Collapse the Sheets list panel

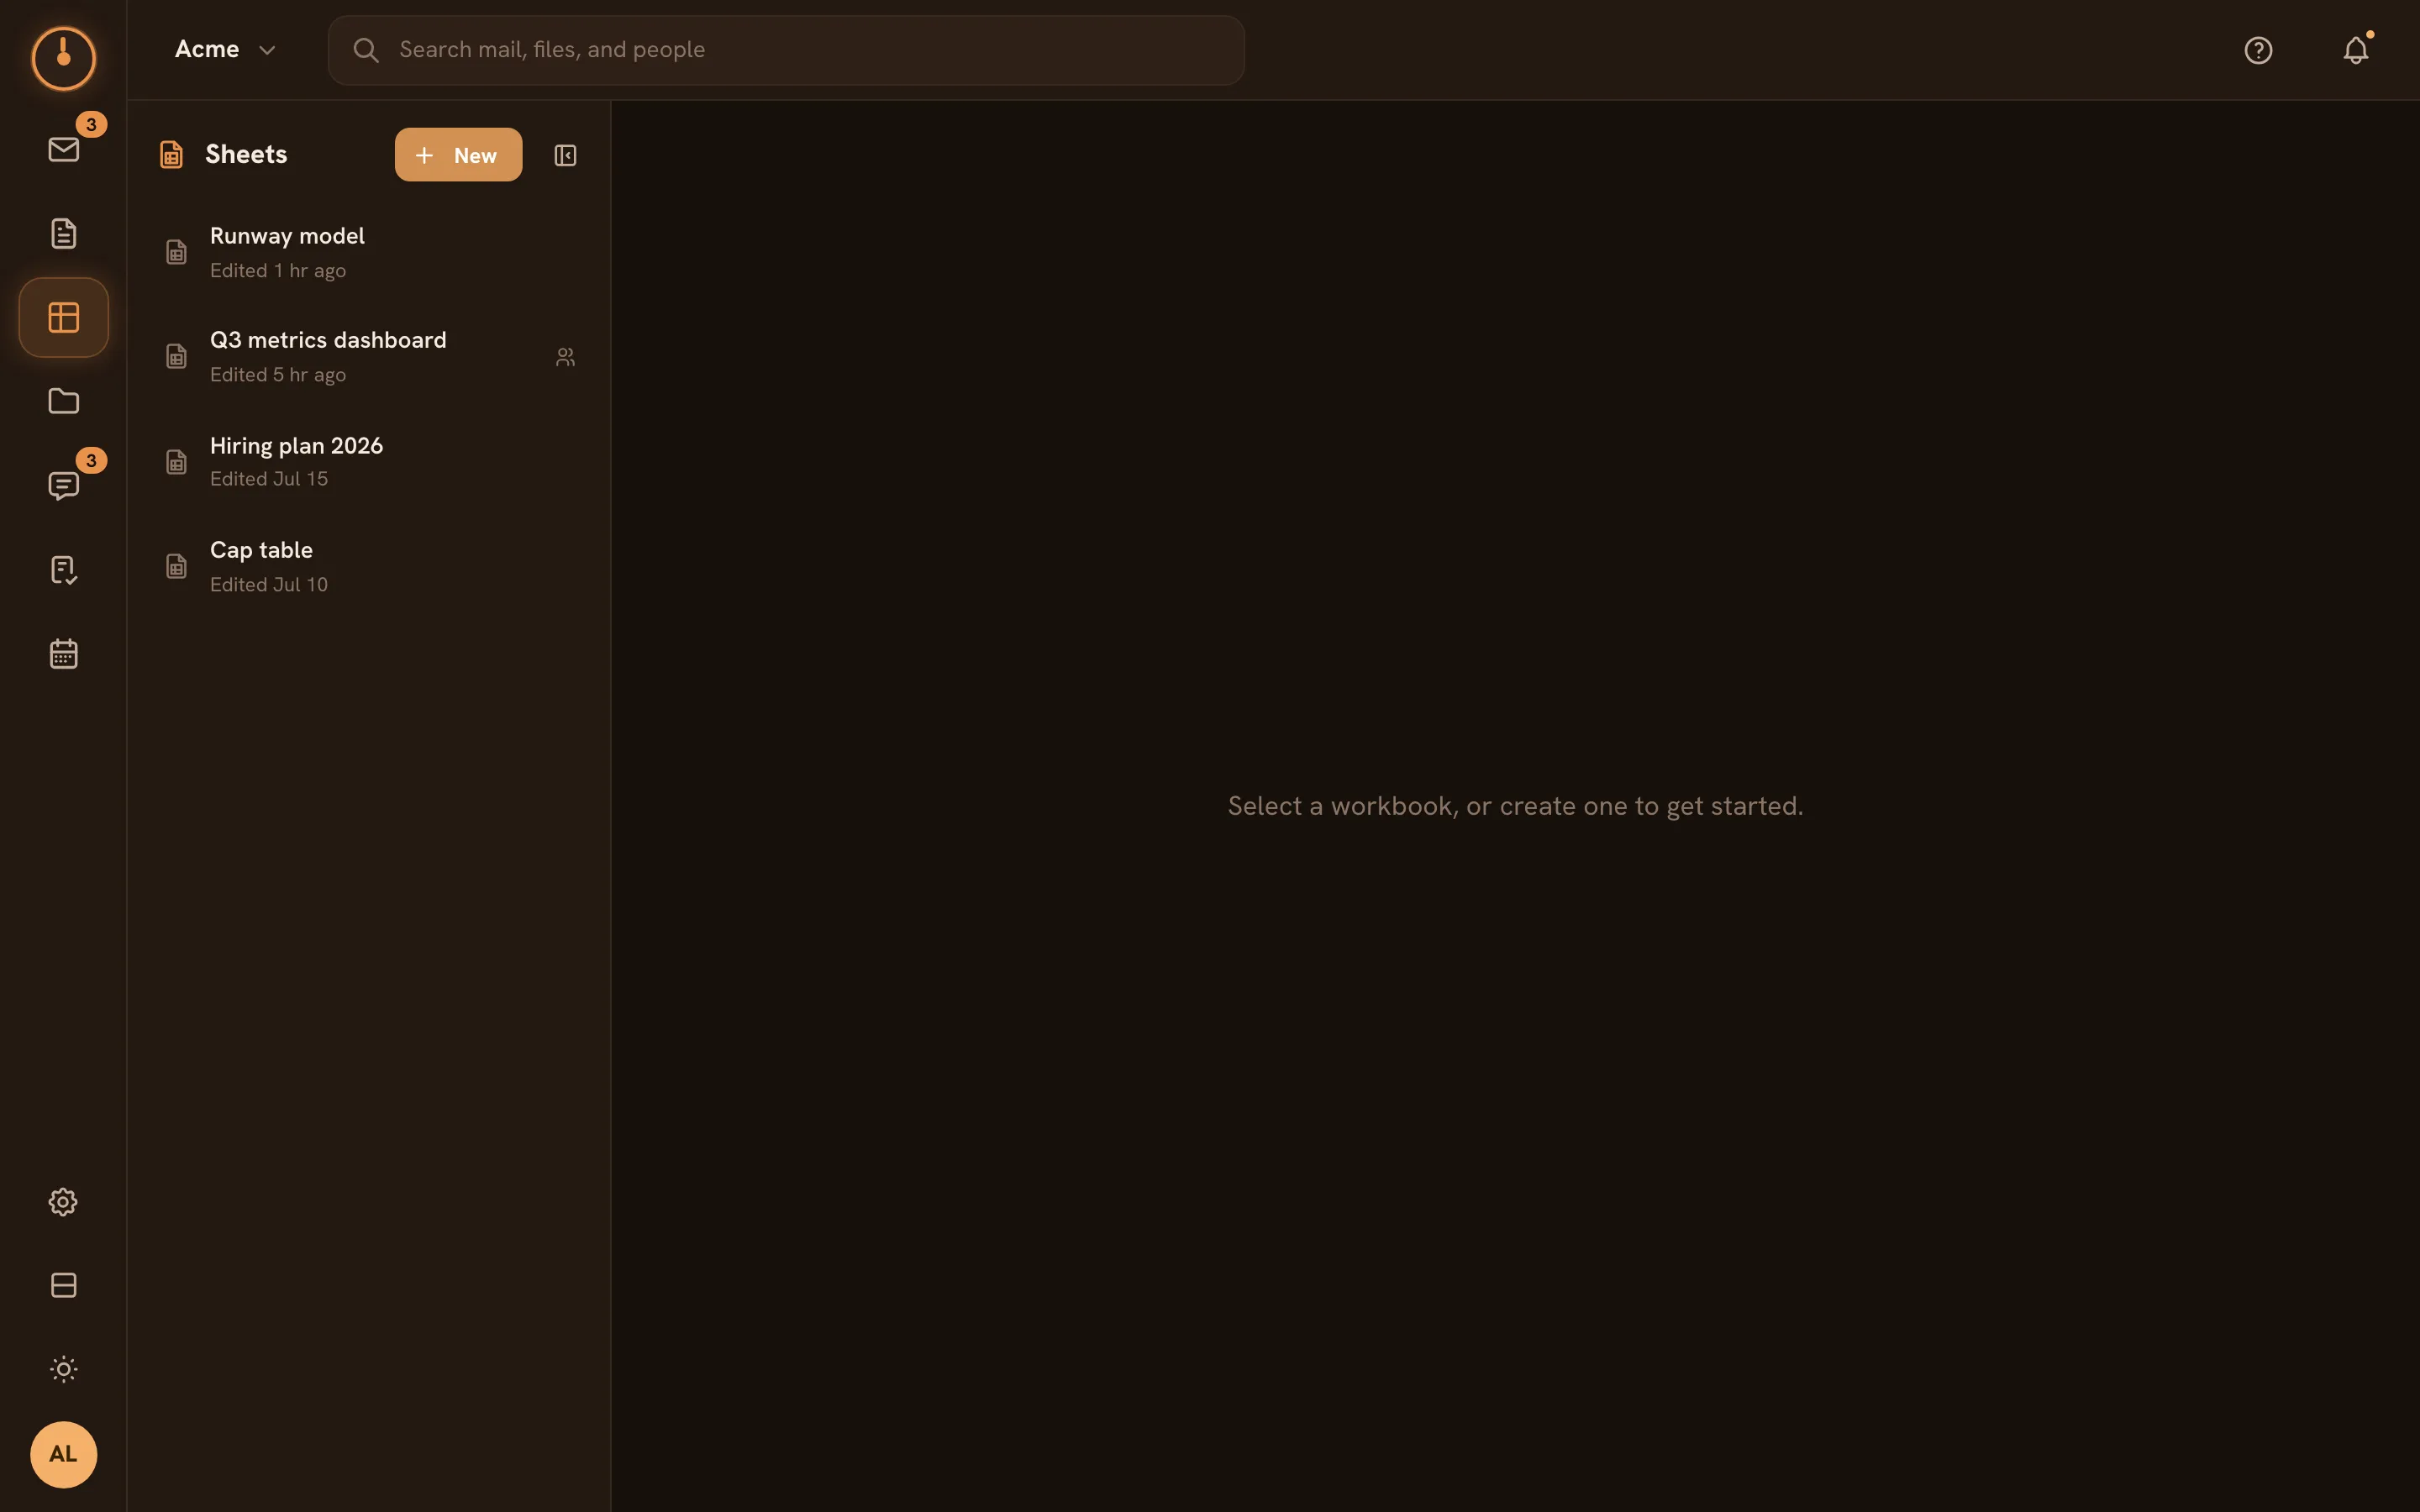[x=565, y=155]
